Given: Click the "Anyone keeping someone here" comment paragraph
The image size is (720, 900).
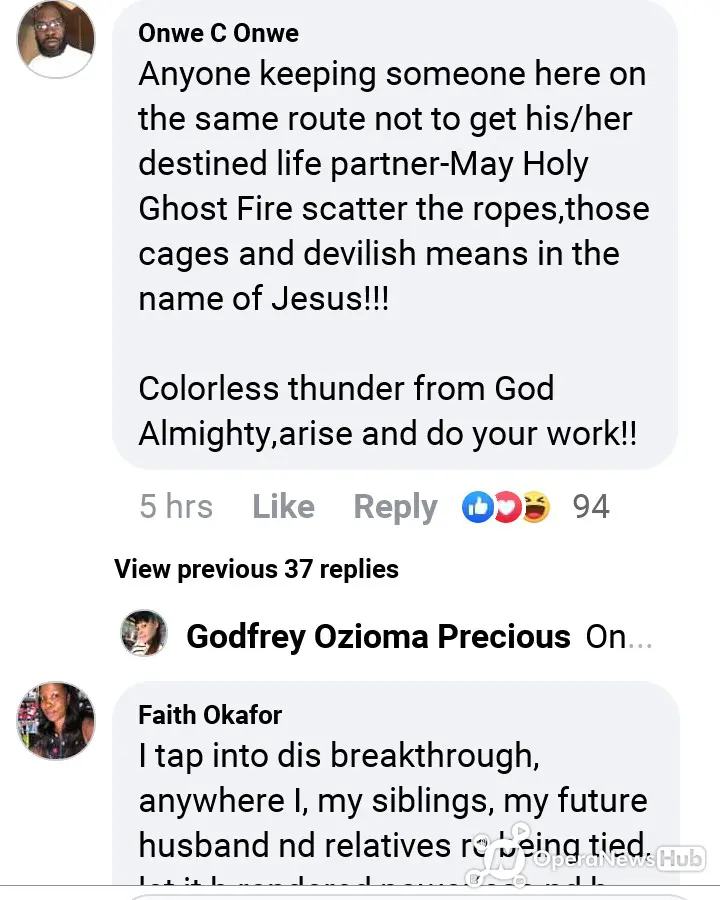Looking at the screenshot, I should [393, 186].
